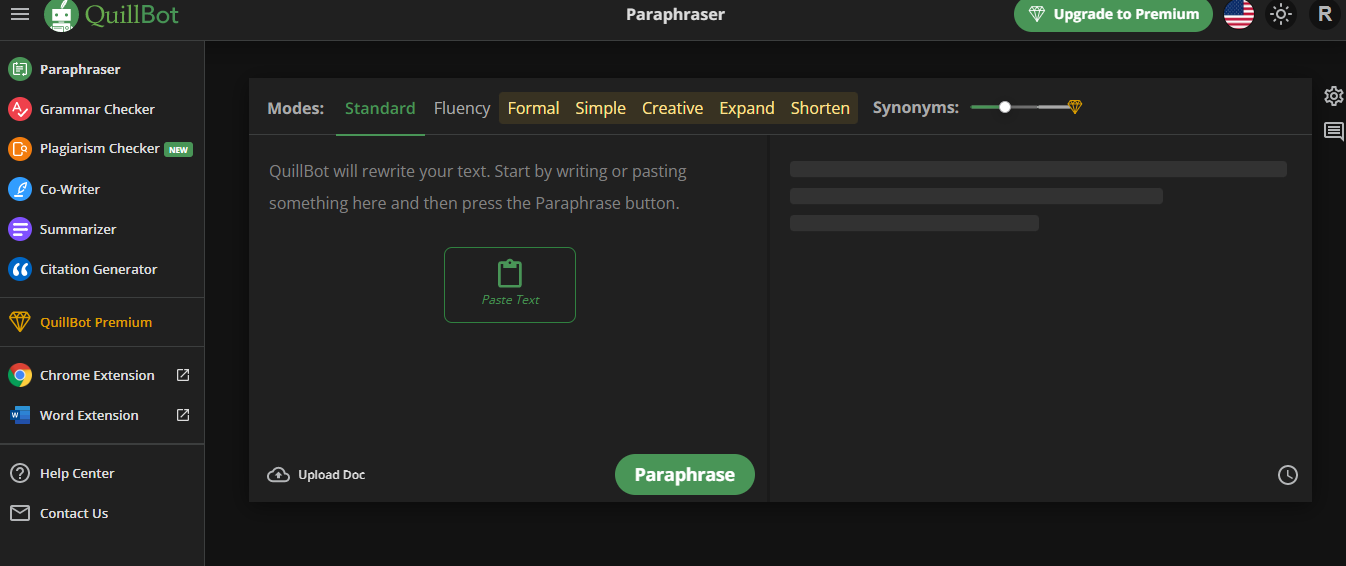Click the Contact Us envelope icon
This screenshot has width=1346, height=566.
pyautogui.click(x=20, y=513)
